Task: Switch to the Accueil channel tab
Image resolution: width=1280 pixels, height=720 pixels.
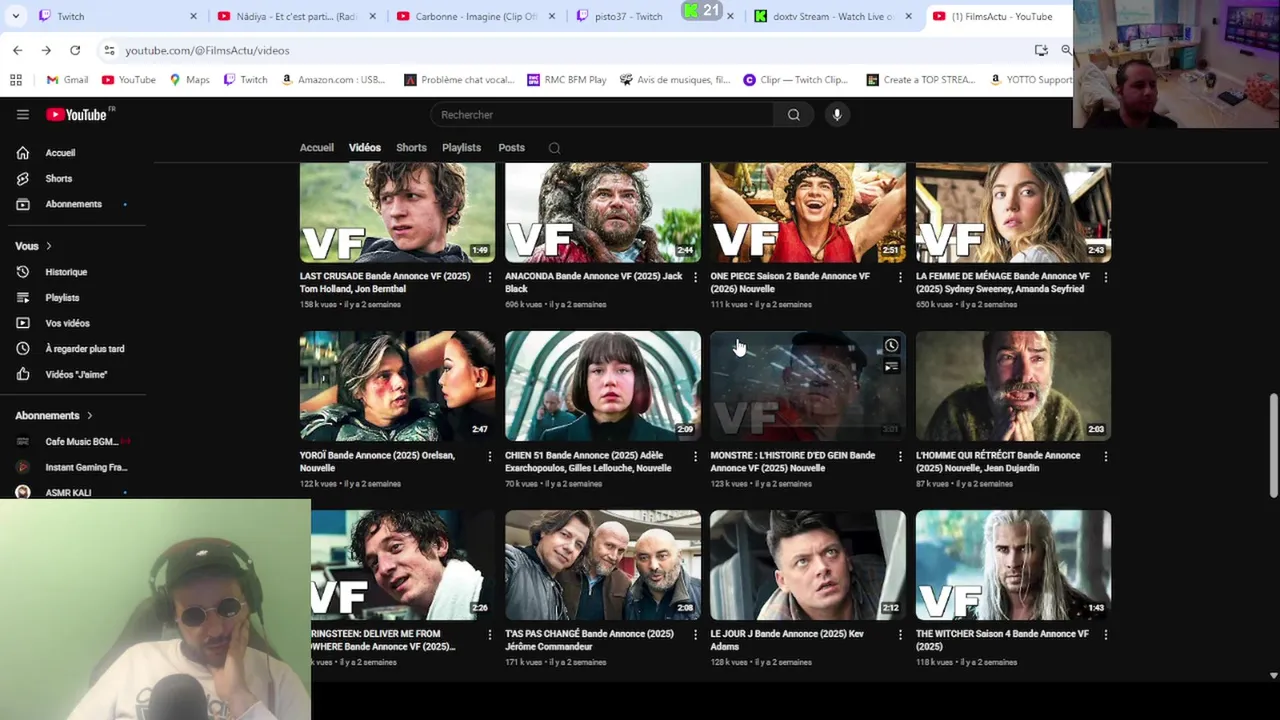Action: click(317, 148)
